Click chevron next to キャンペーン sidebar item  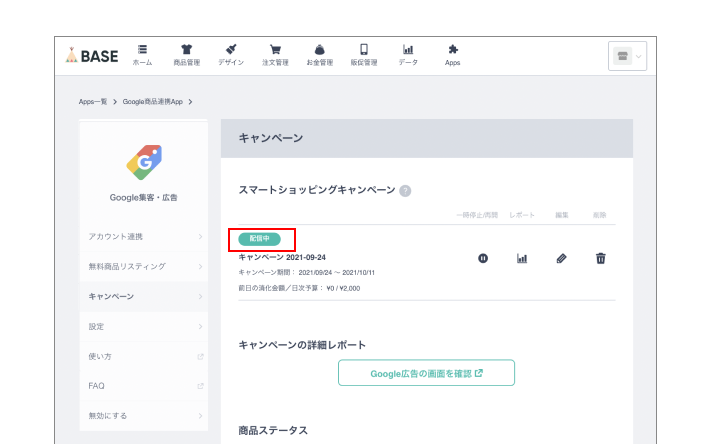tap(200, 296)
